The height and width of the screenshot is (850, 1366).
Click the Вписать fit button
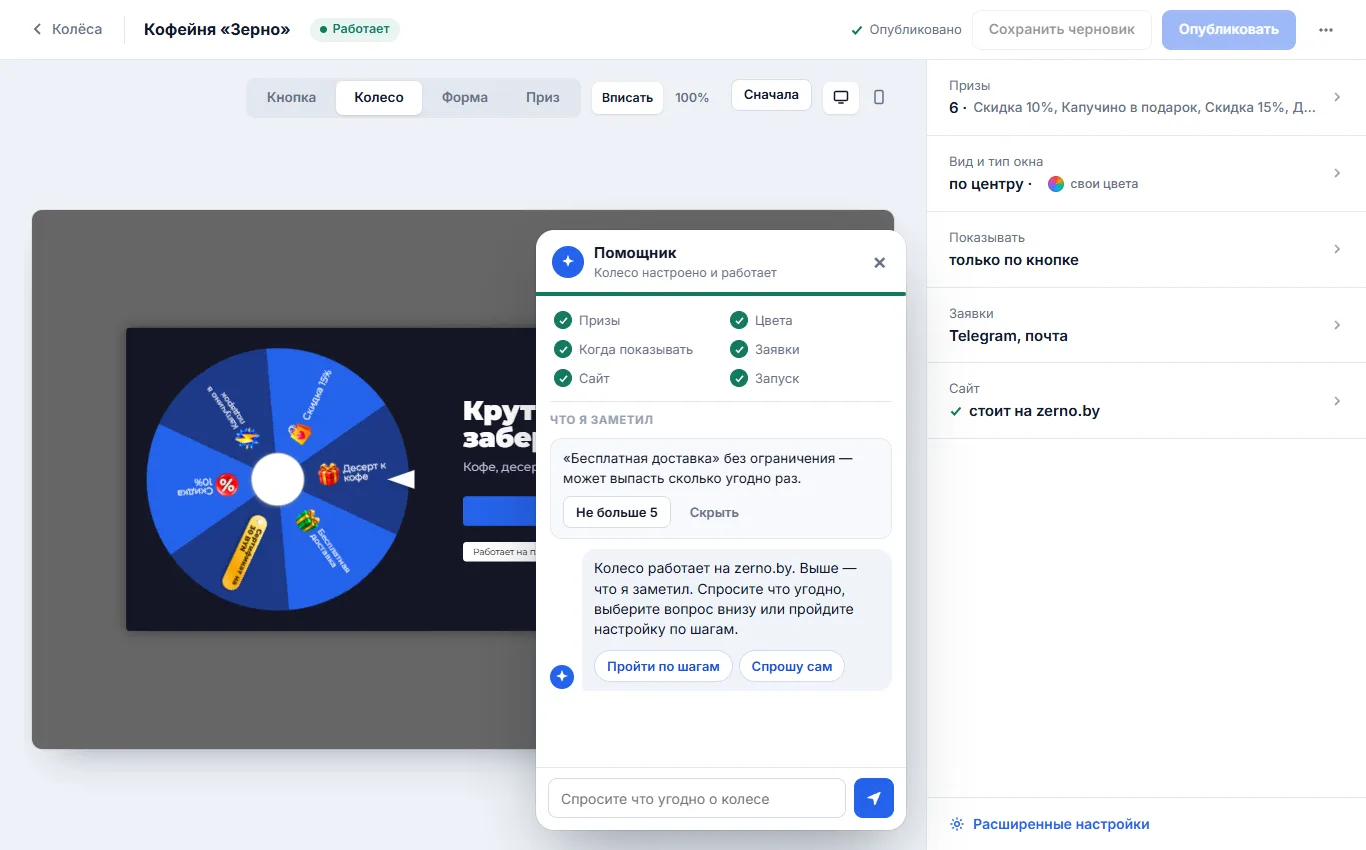tap(628, 98)
